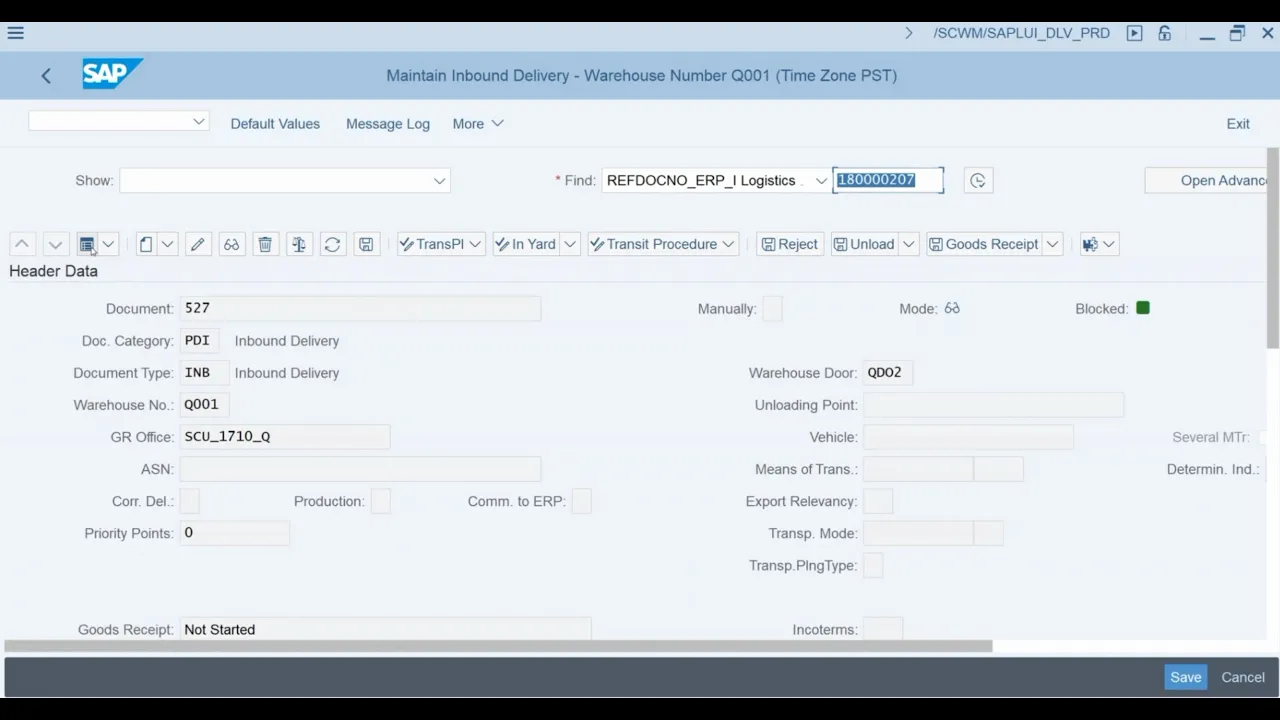
Task: Click the Transit Procedure button
Action: [663, 244]
